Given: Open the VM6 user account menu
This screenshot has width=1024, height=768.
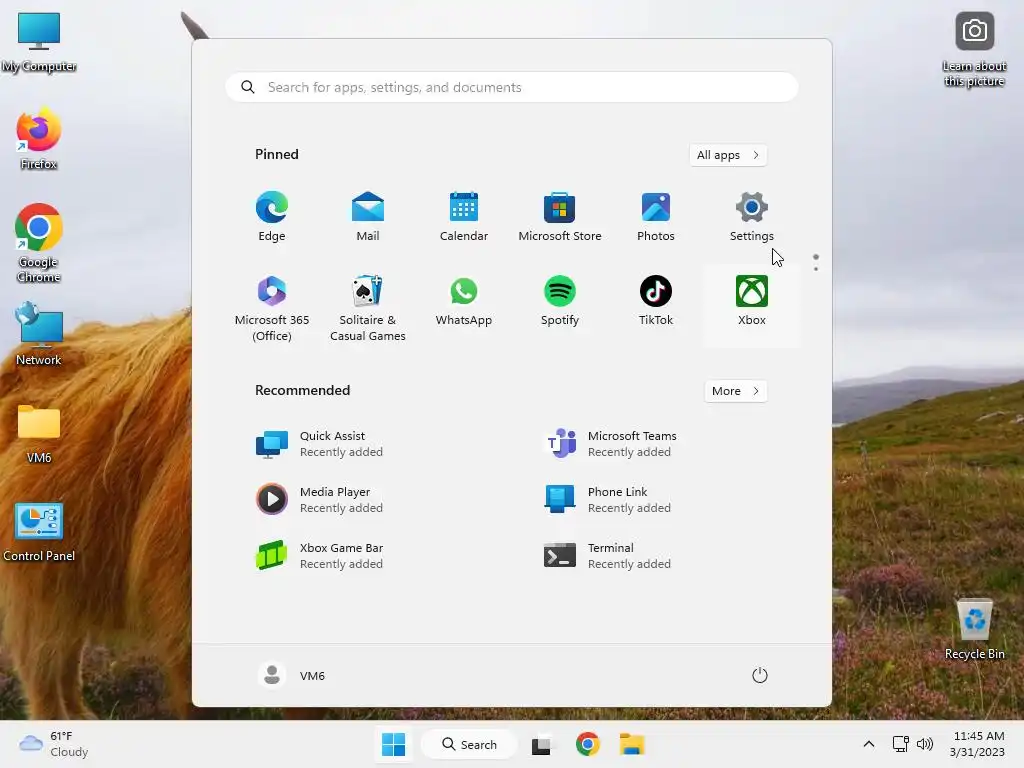Looking at the screenshot, I should click(x=292, y=675).
